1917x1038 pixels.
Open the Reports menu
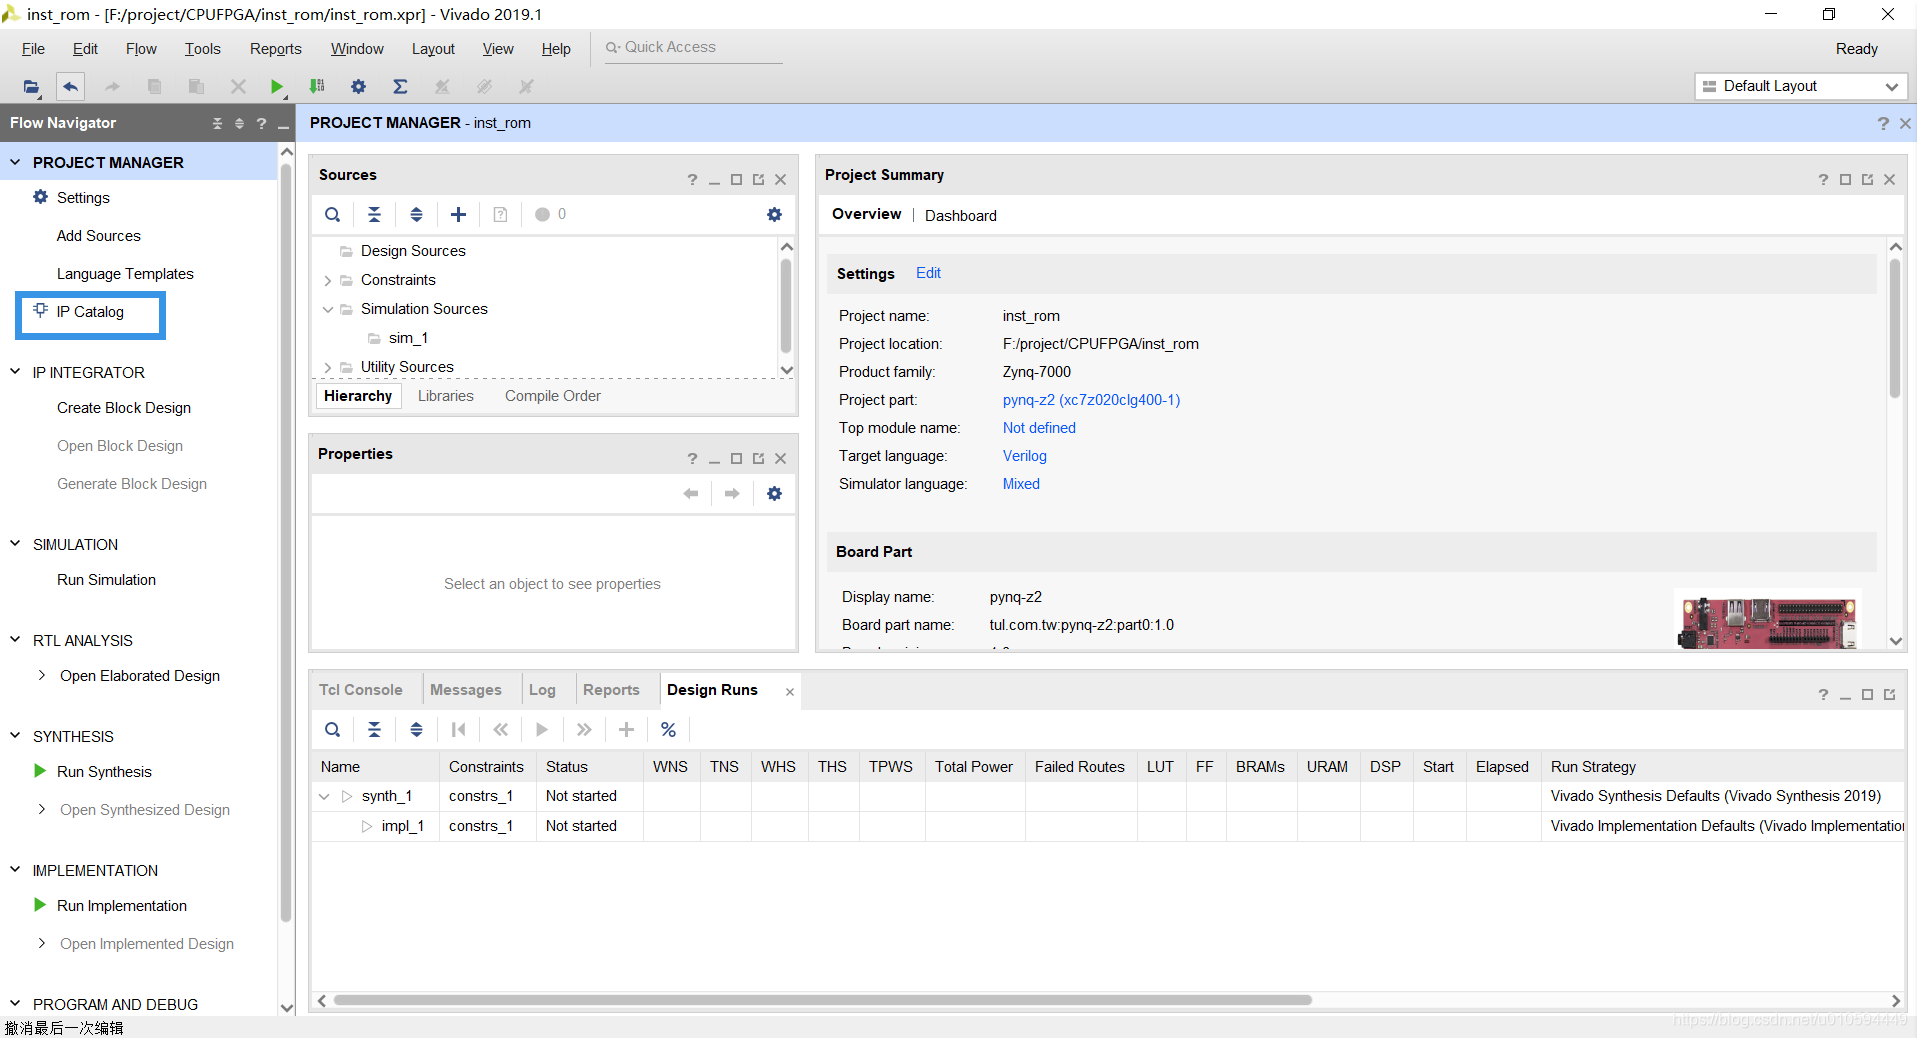(275, 49)
